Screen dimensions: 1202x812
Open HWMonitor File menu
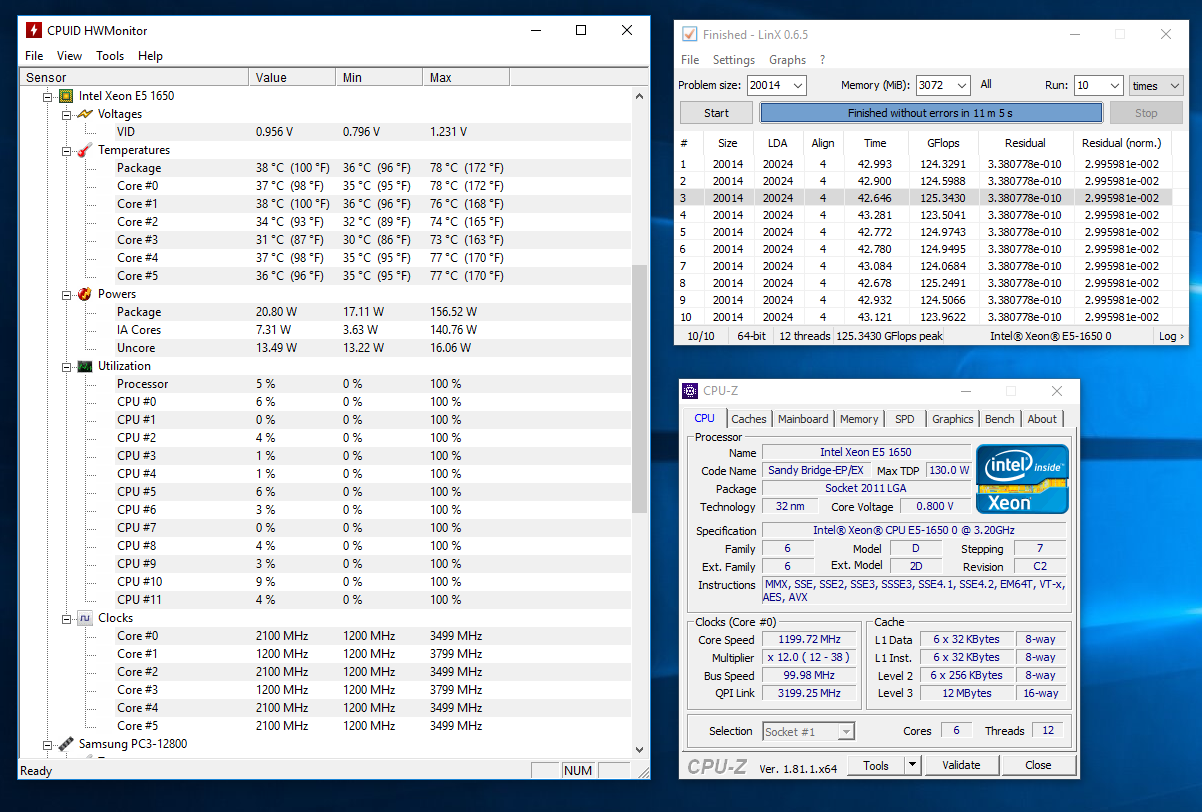34,56
